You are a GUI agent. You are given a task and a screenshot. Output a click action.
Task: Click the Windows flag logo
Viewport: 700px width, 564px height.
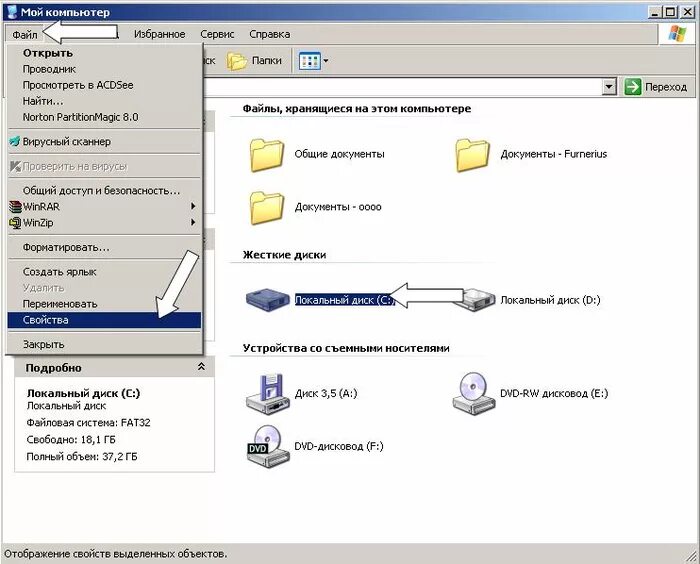coord(677,34)
